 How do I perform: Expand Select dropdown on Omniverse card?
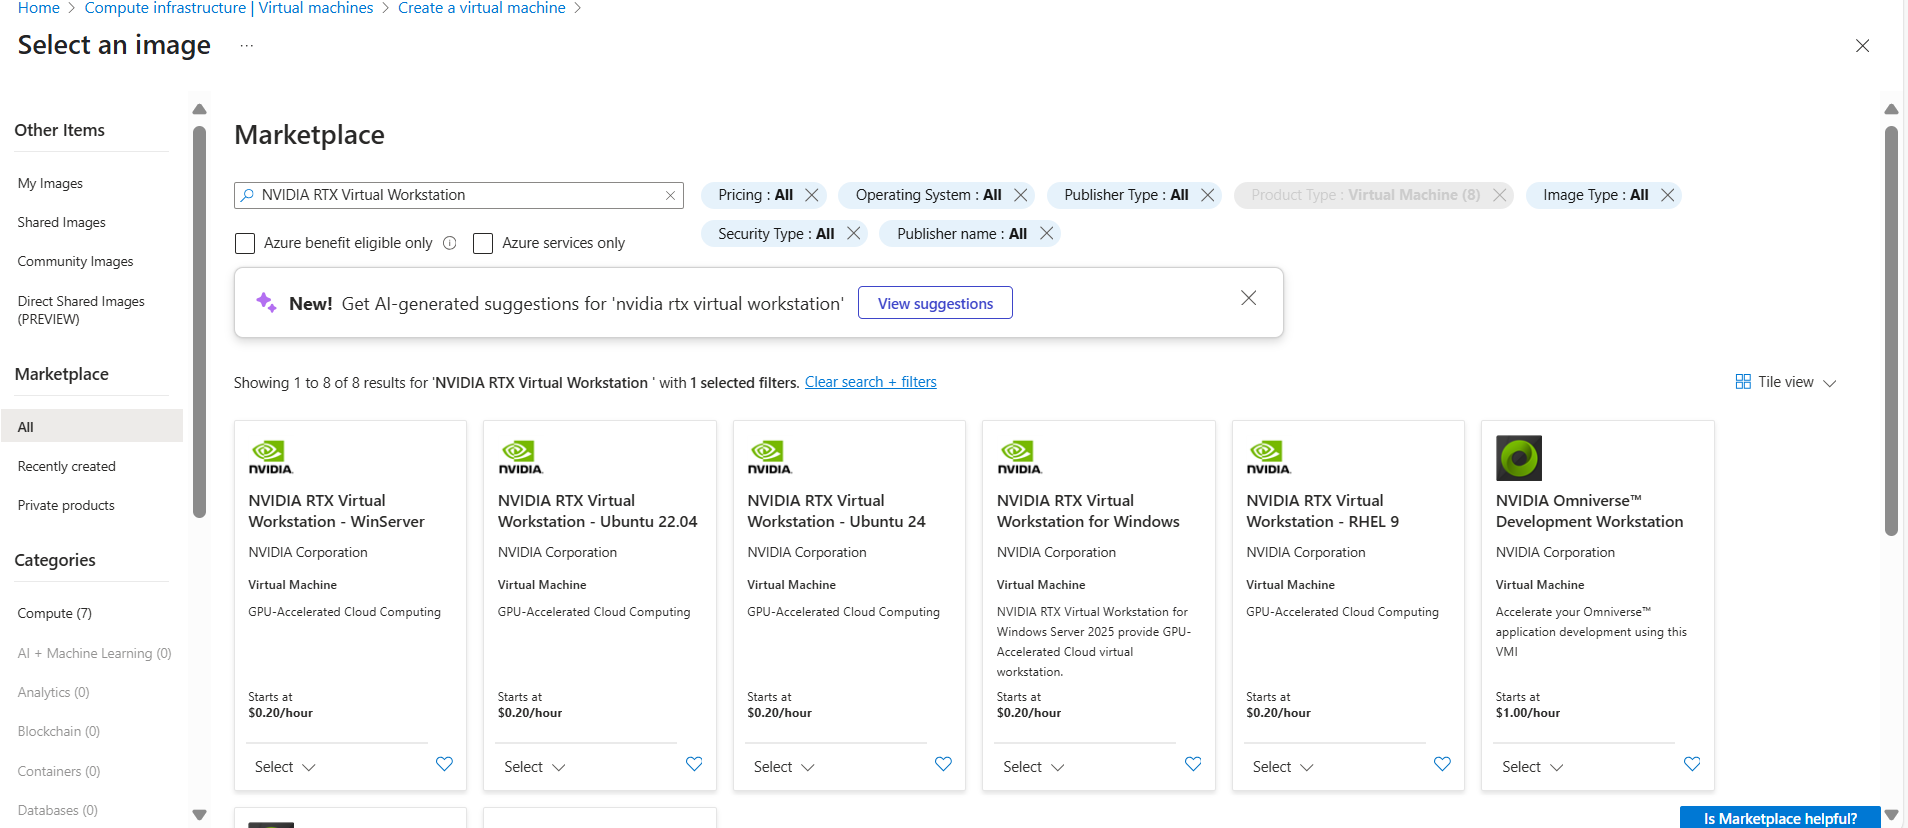[1533, 767]
